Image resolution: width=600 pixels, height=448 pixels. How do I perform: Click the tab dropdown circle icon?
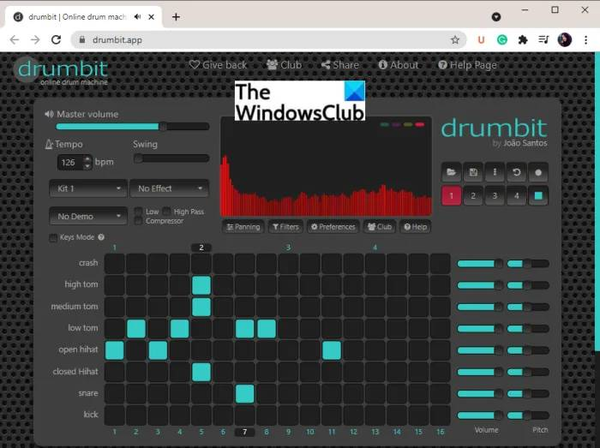coord(496,17)
